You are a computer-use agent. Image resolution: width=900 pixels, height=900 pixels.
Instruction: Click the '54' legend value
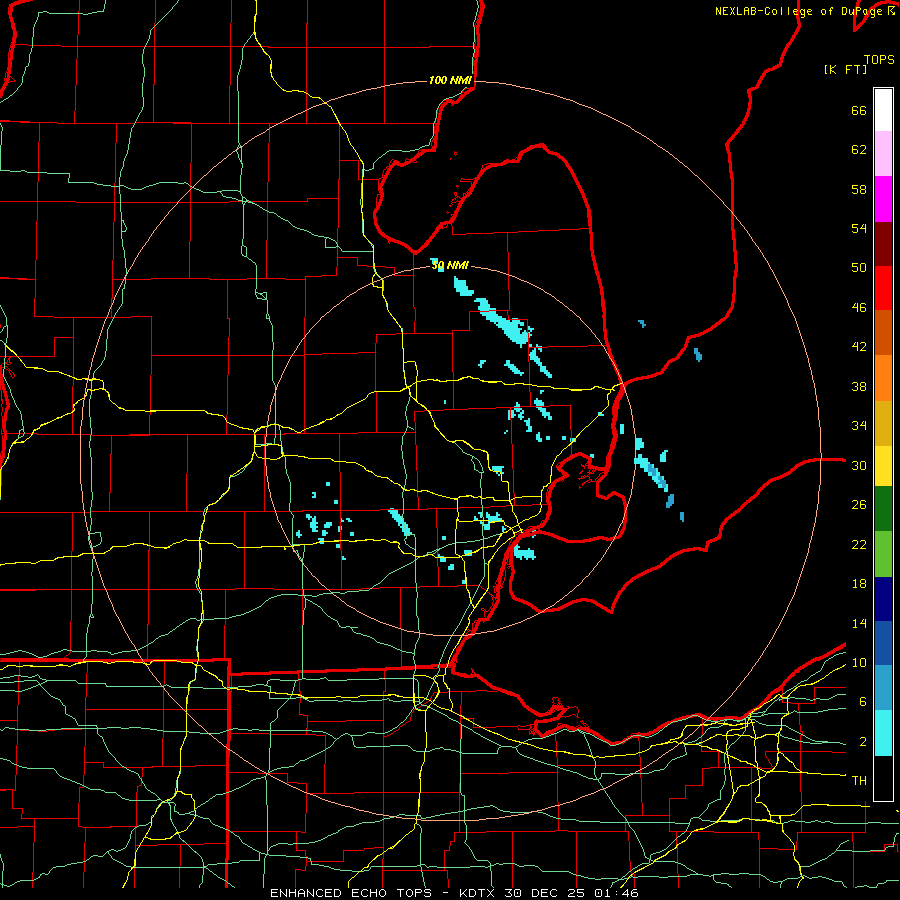[x=859, y=228]
